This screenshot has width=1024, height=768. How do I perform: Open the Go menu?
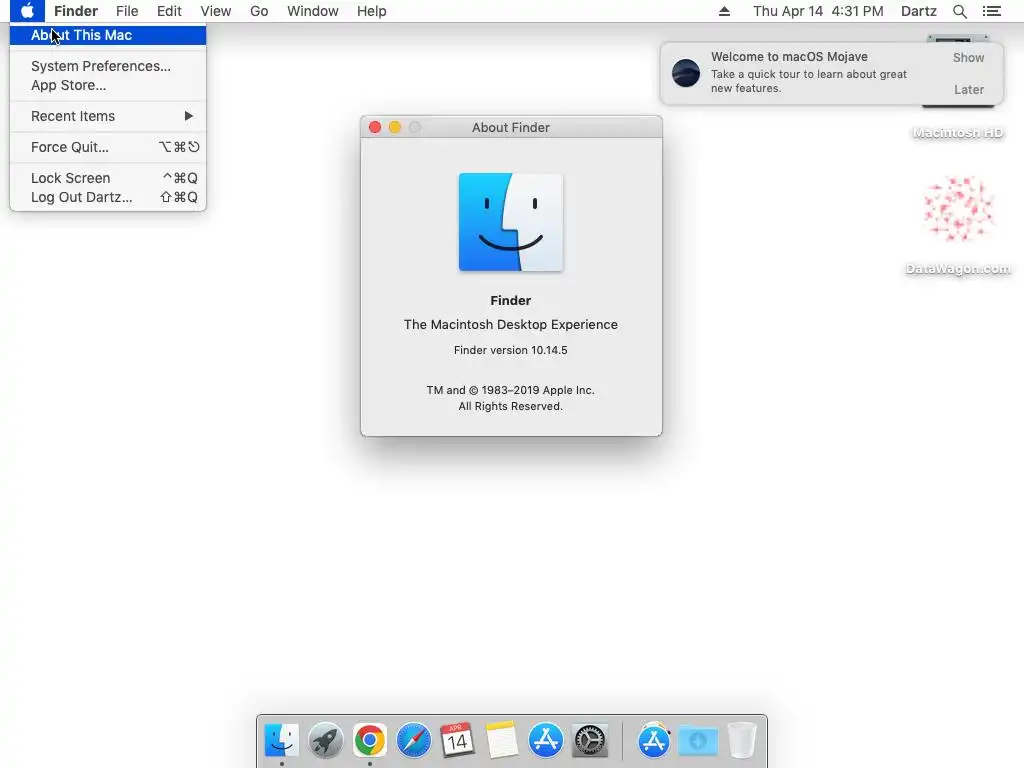click(x=259, y=11)
